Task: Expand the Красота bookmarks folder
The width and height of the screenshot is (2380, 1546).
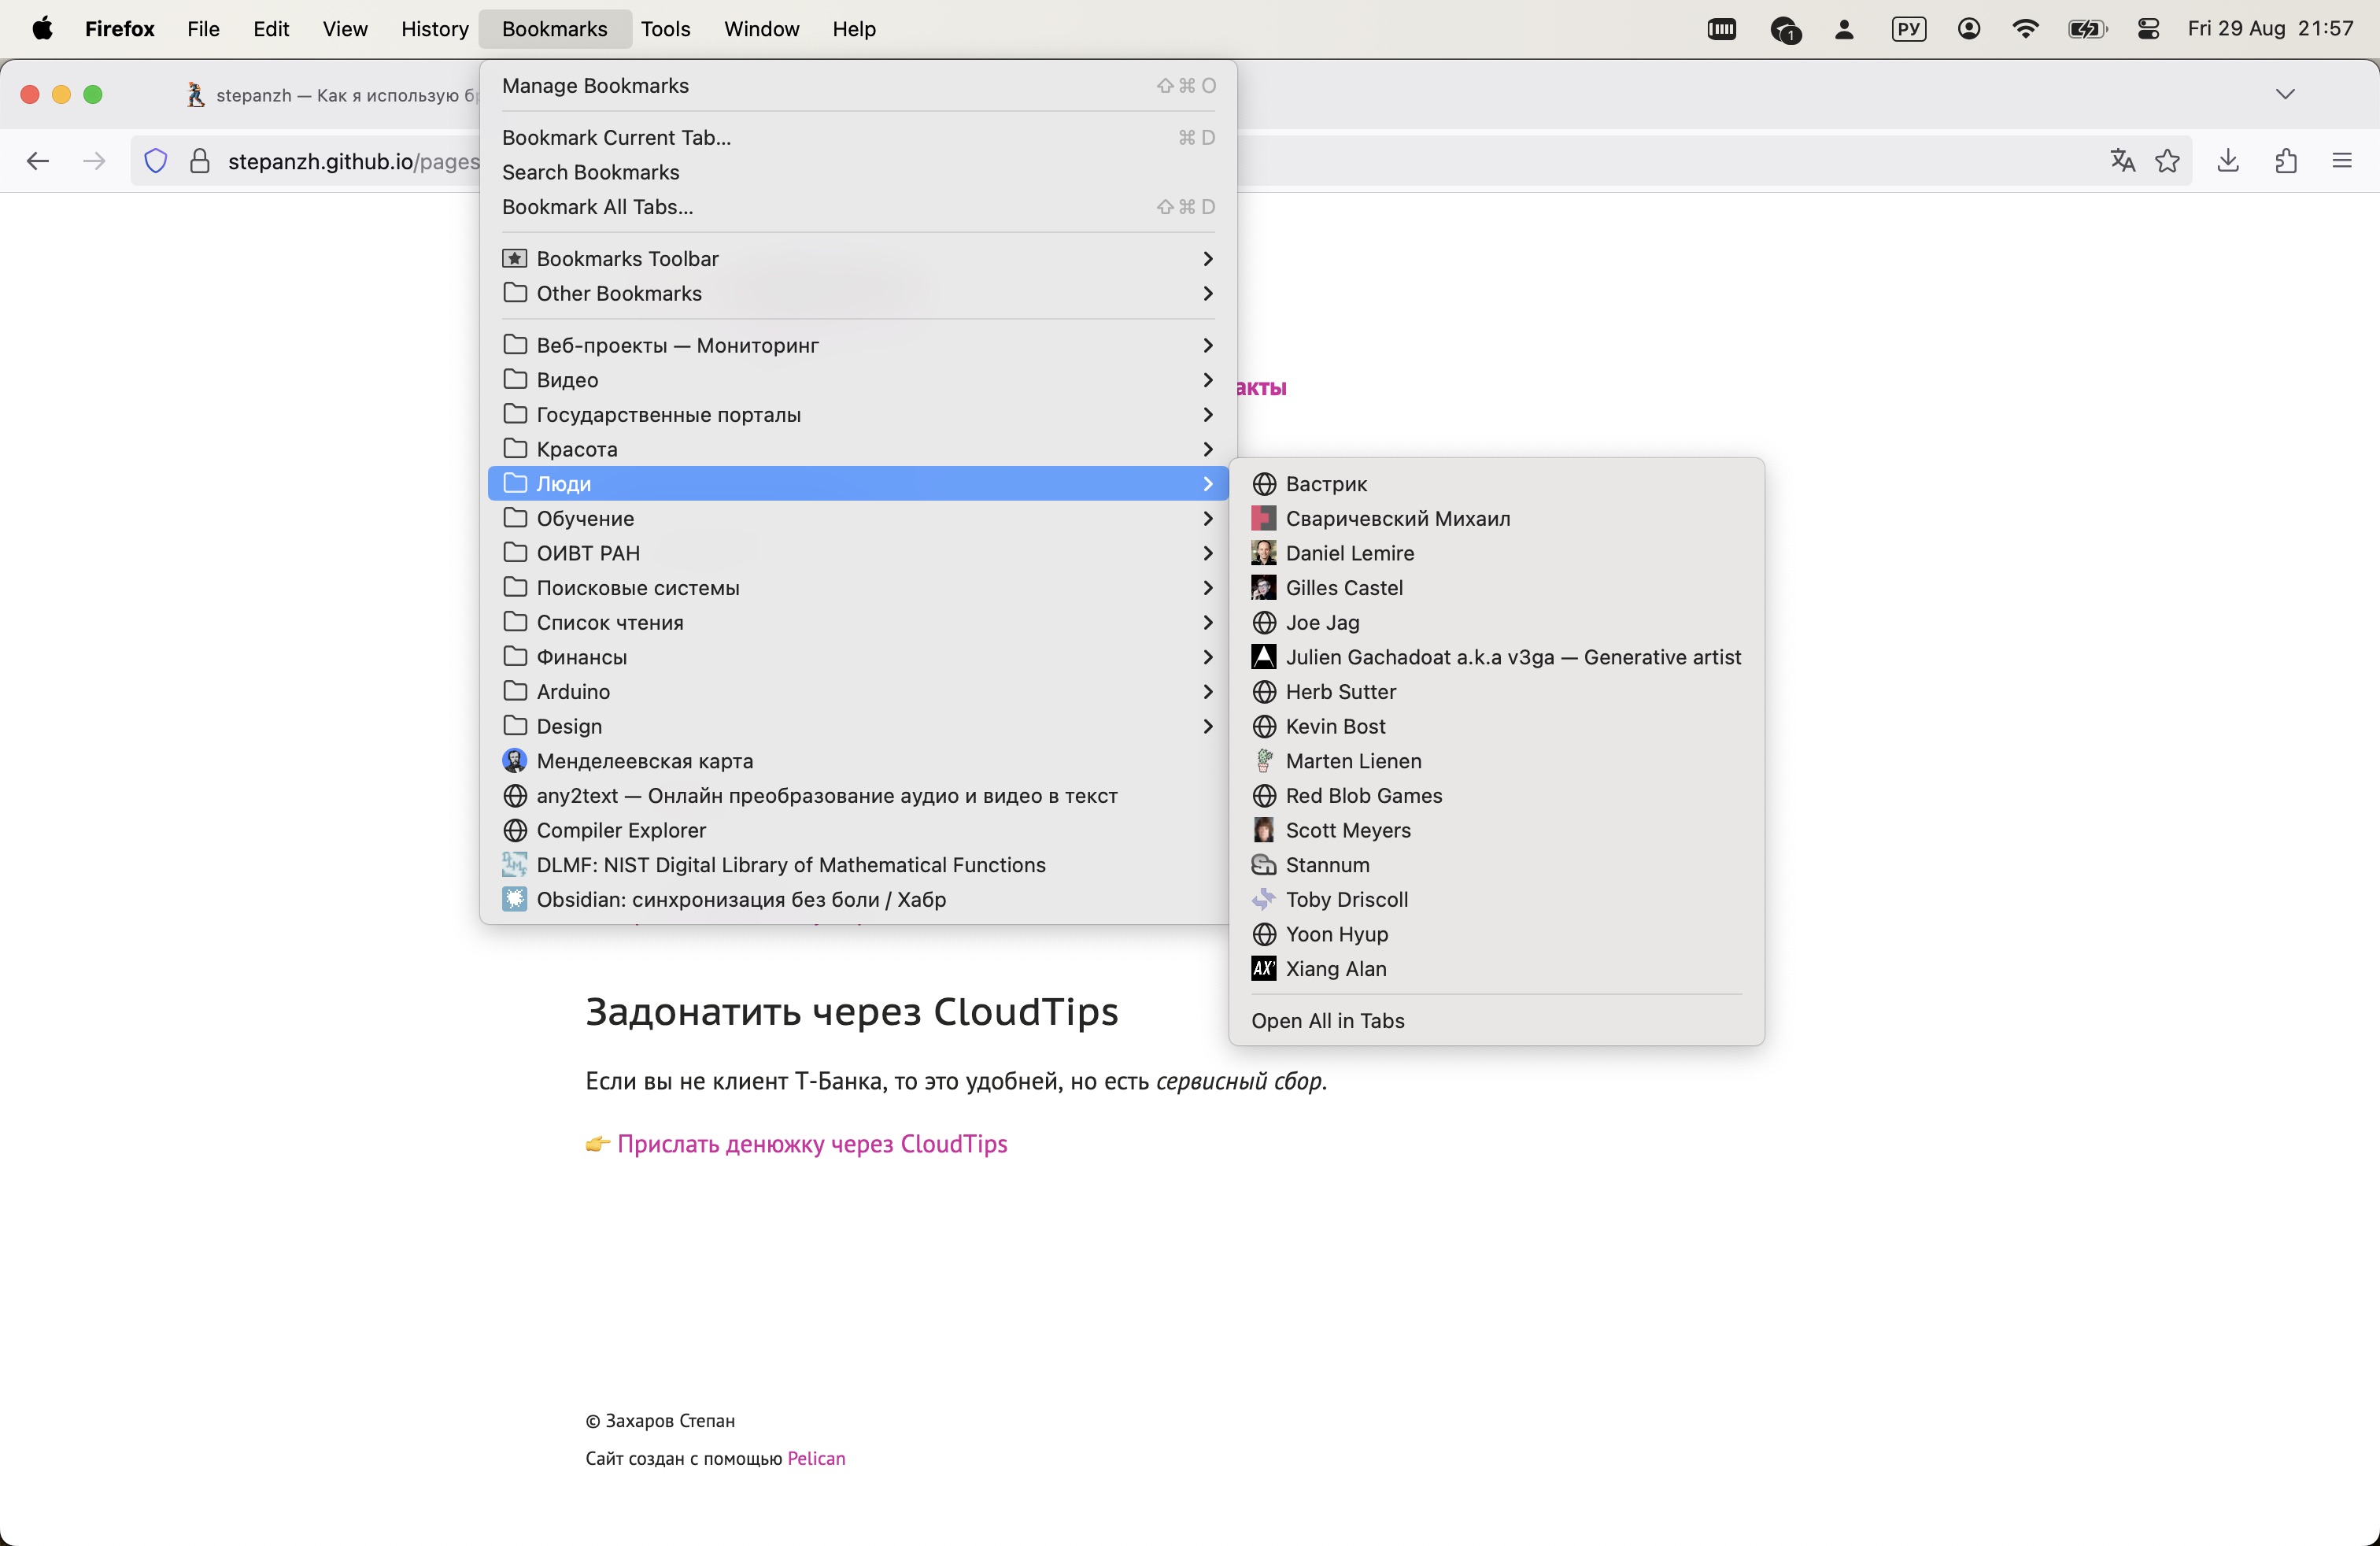Action: click(x=858, y=449)
